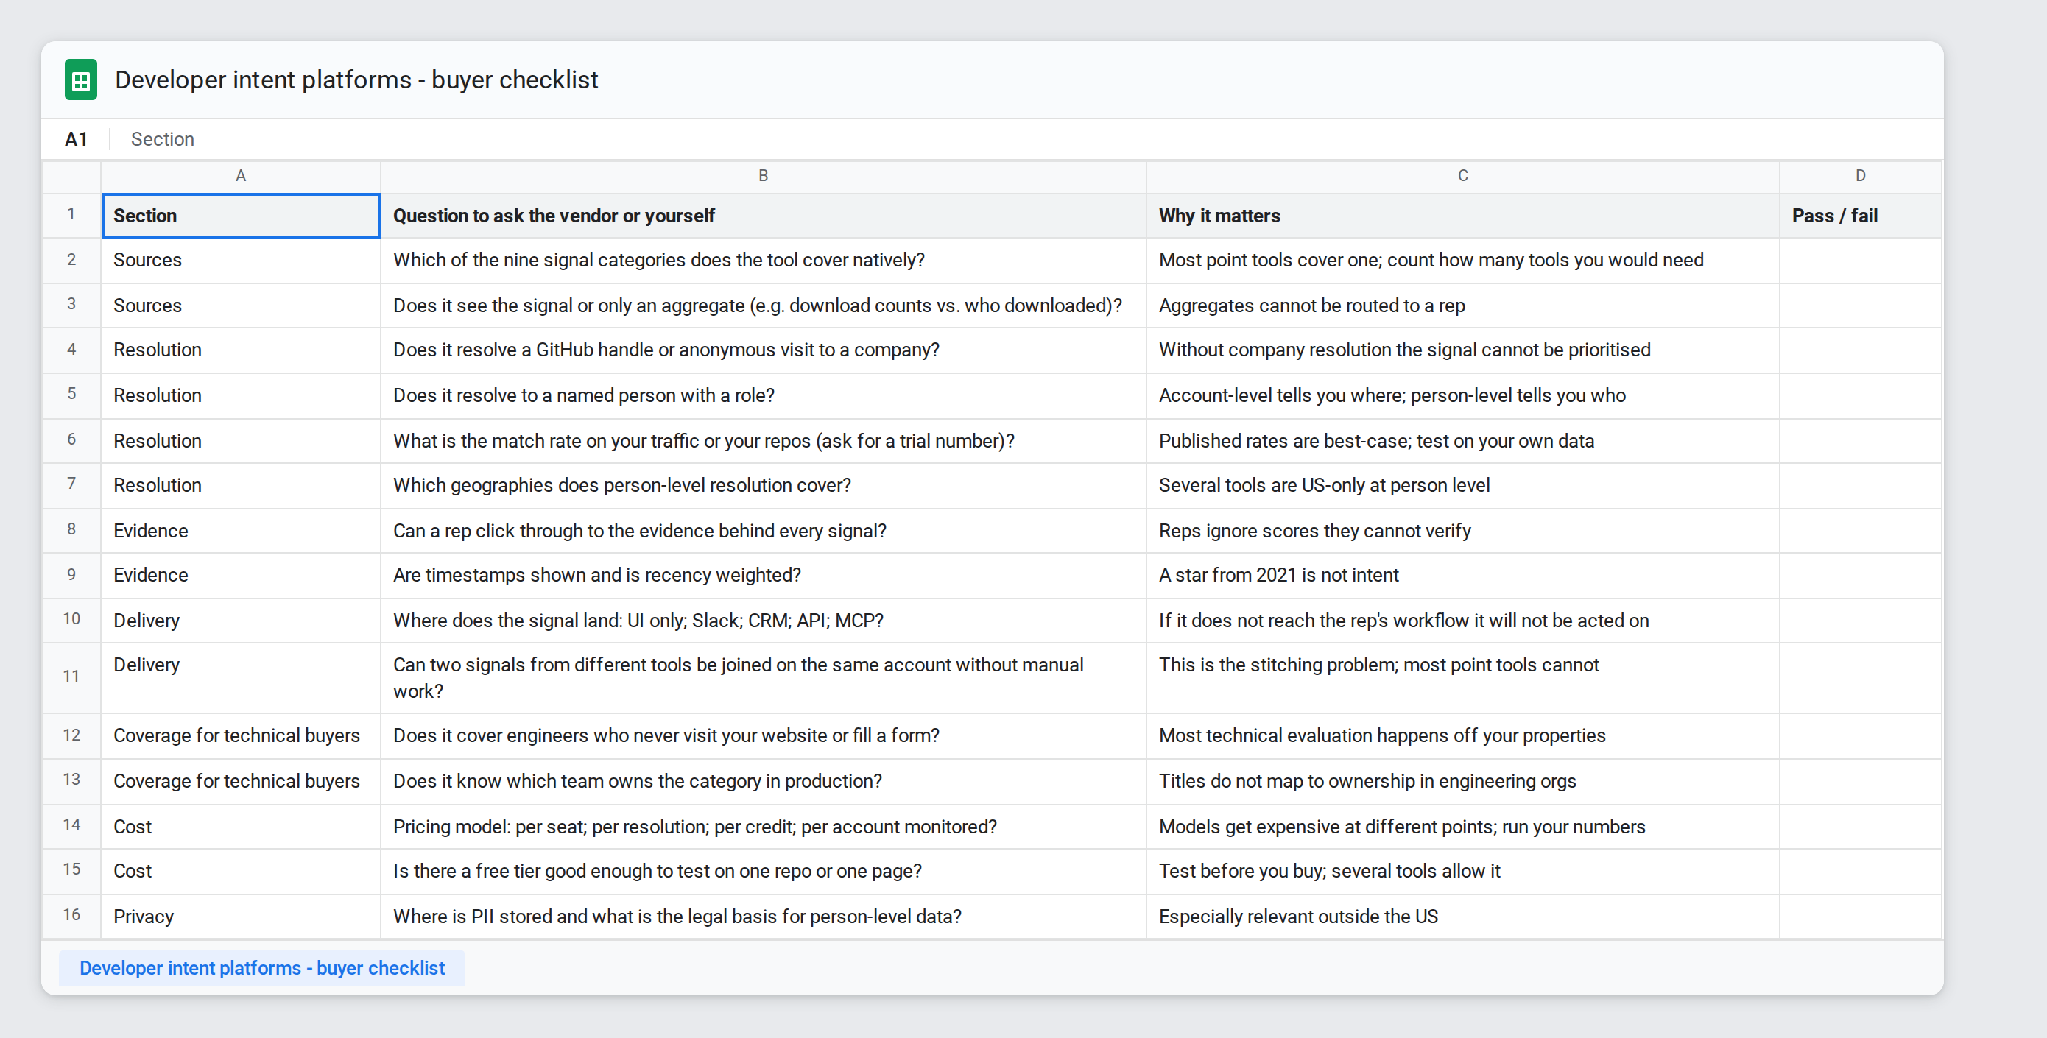Click the Sources cell in row 3

(x=241, y=305)
